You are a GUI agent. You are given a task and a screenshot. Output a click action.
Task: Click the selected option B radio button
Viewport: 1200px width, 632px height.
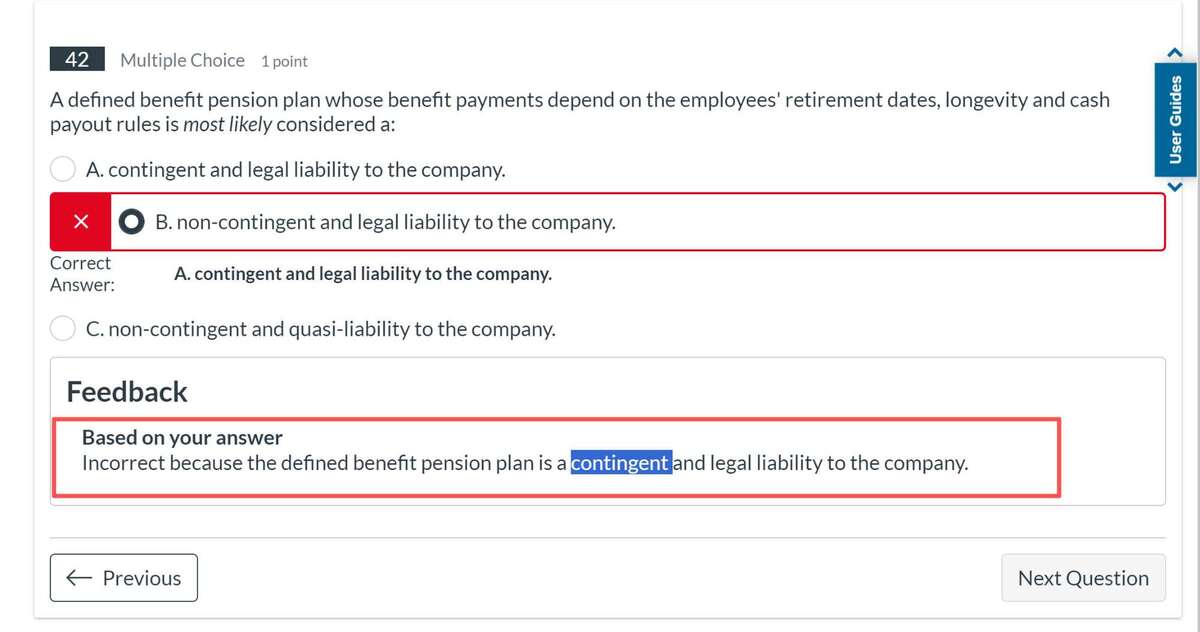pos(132,222)
